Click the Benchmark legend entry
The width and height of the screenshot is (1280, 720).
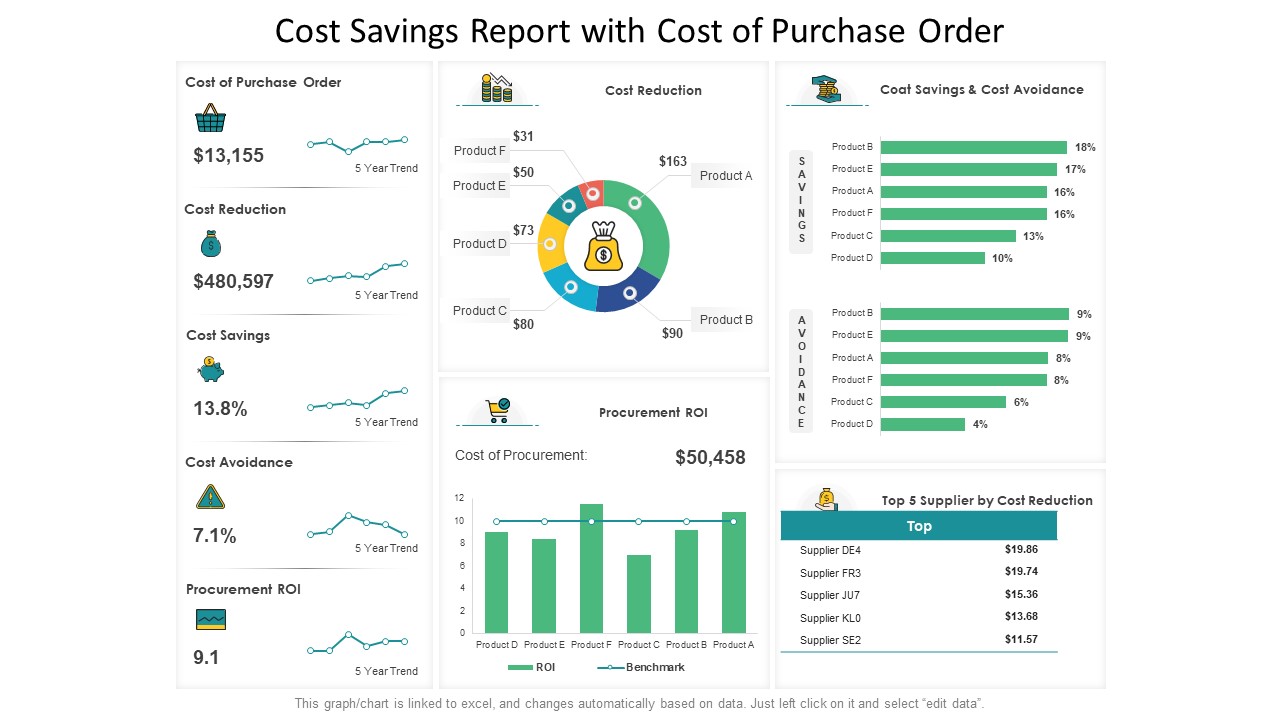click(641, 667)
